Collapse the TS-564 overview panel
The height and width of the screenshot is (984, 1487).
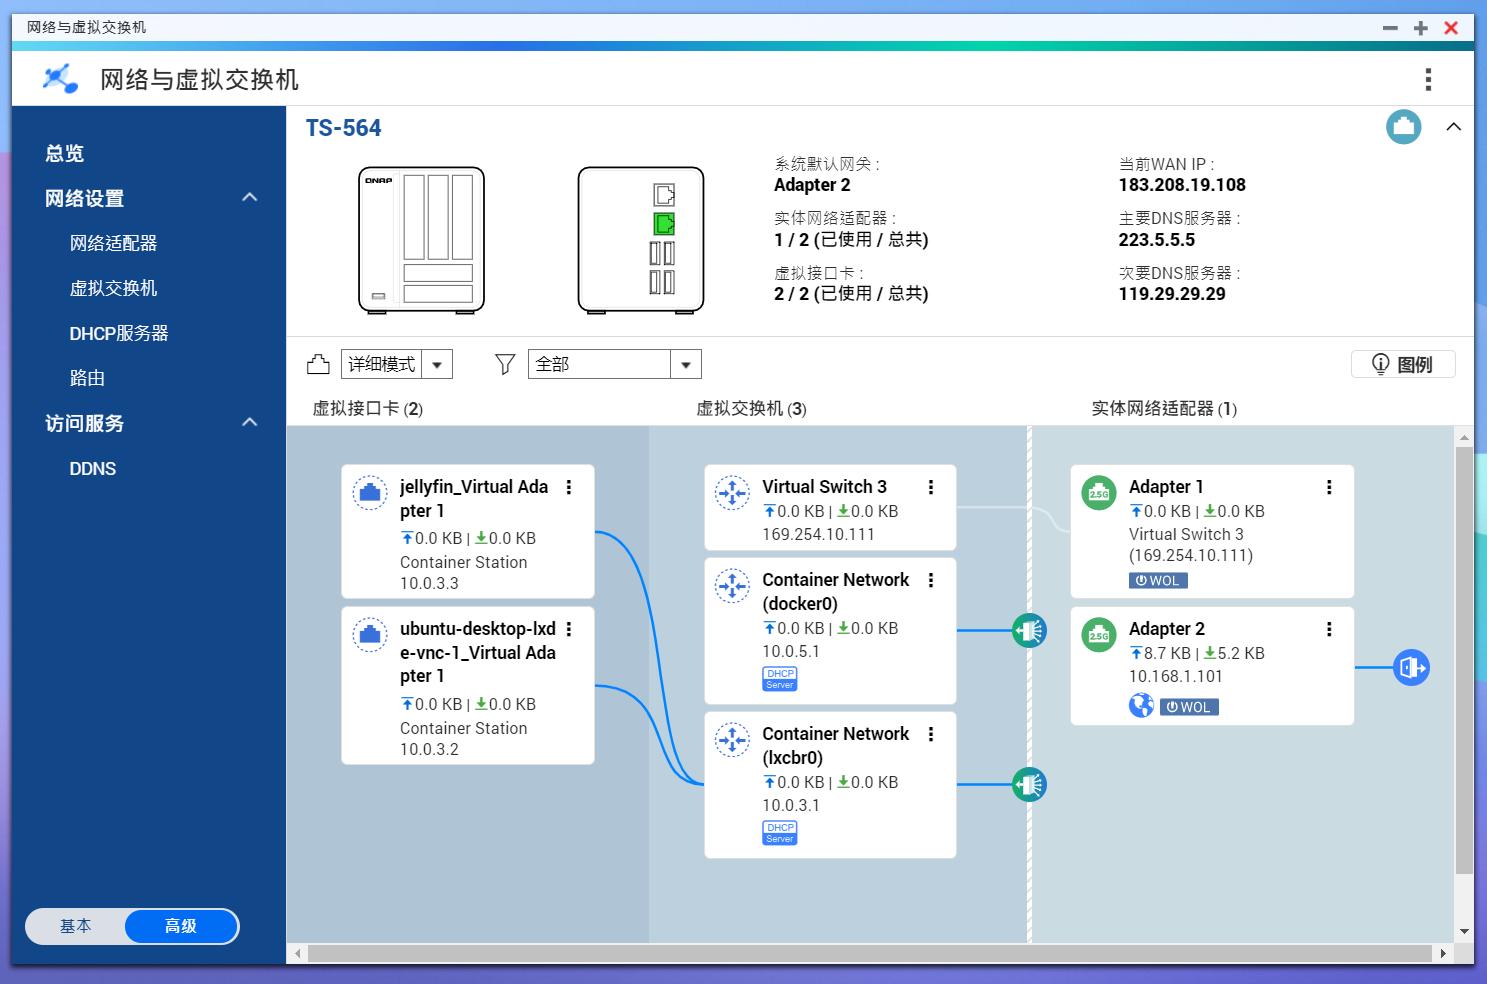click(x=1453, y=127)
